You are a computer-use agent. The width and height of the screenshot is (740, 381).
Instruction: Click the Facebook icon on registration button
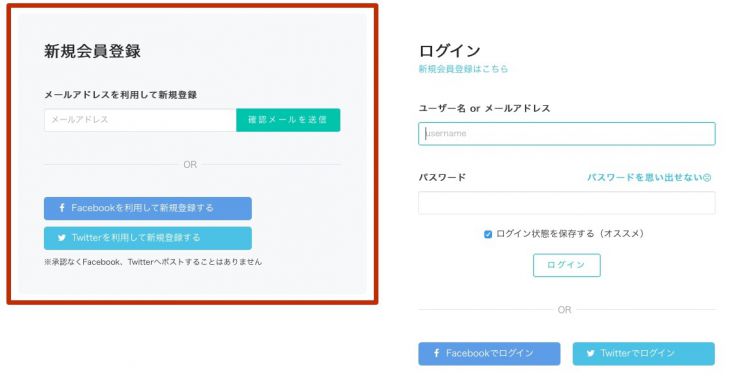(x=62, y=208)
